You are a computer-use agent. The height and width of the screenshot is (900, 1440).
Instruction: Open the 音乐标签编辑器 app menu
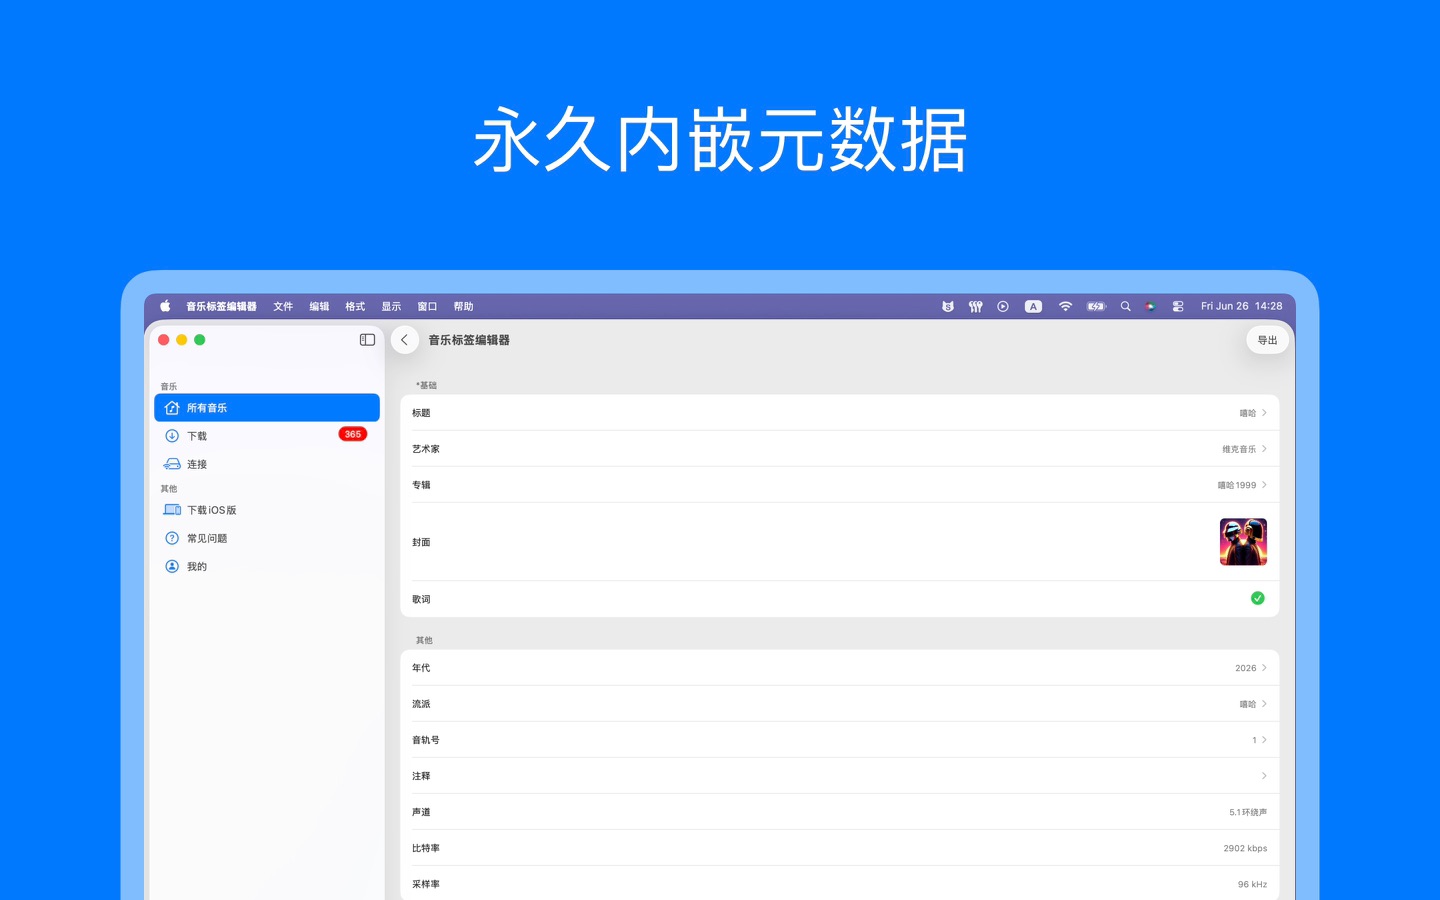tap(221, 306)
